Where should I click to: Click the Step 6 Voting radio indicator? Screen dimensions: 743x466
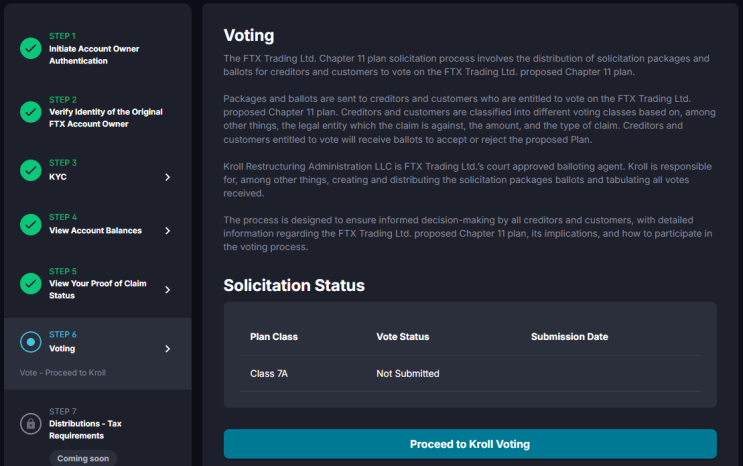(x=30, y=342)
